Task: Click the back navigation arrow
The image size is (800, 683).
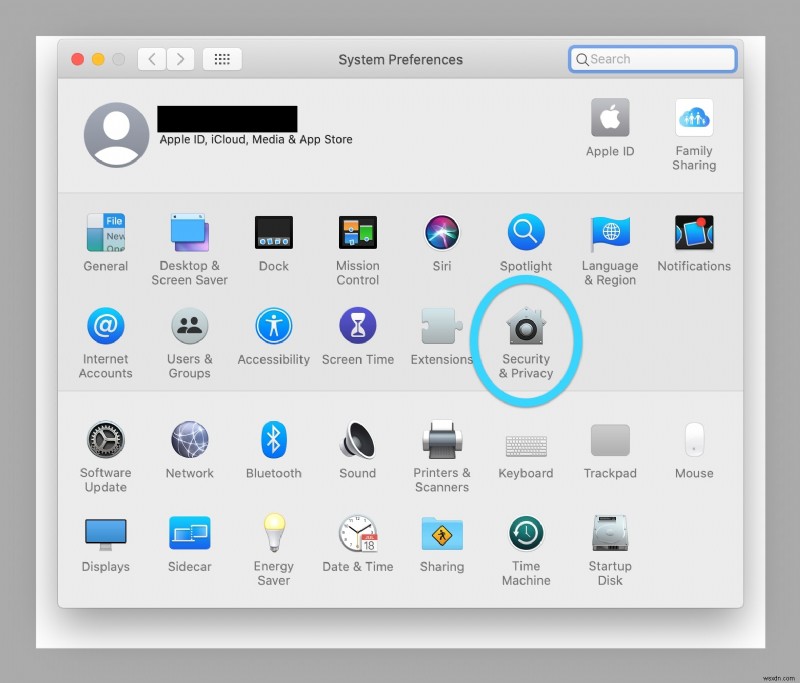Action: 150,59
